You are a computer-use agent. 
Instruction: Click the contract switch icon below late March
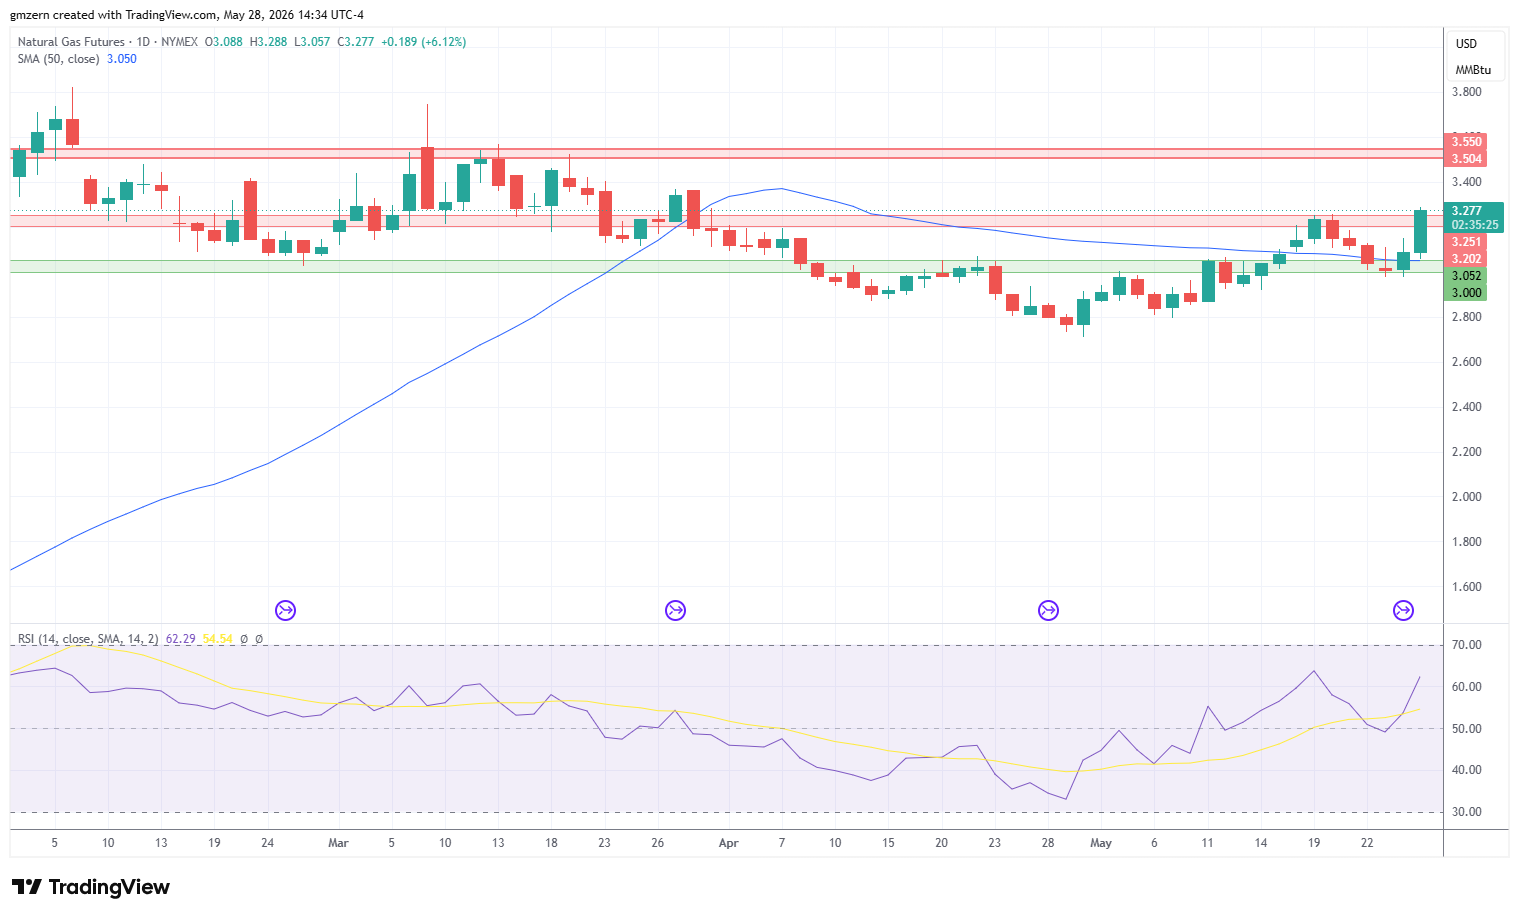pos(675,610)
